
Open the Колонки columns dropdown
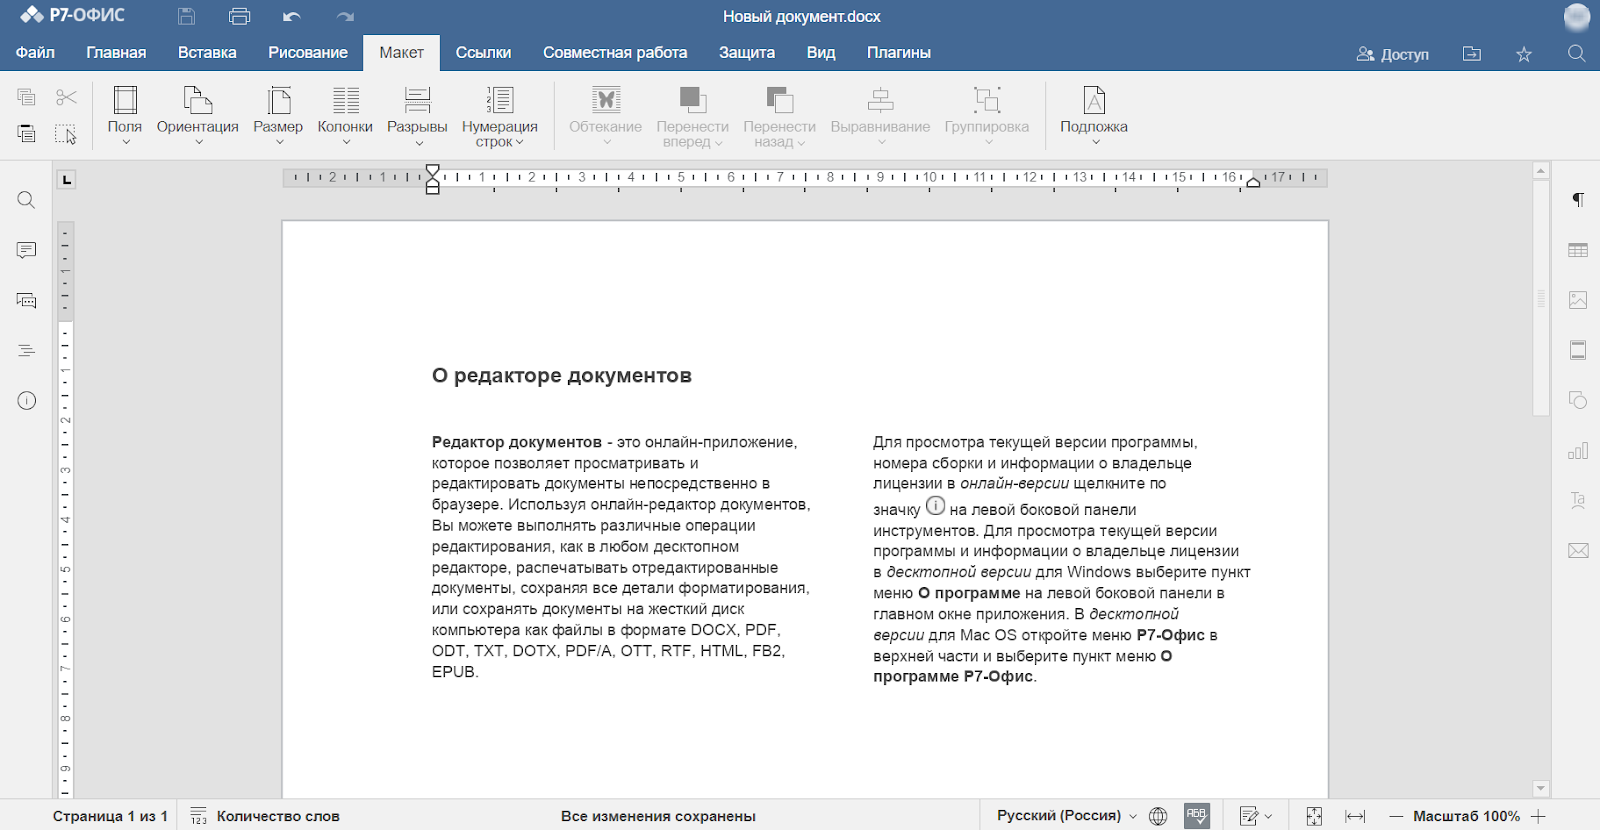click(x=345, y=116)
